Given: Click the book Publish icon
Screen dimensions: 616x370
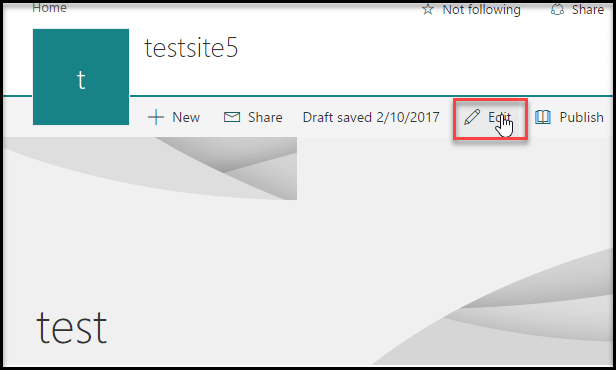Looking at the screenshot, I should 543,117.
